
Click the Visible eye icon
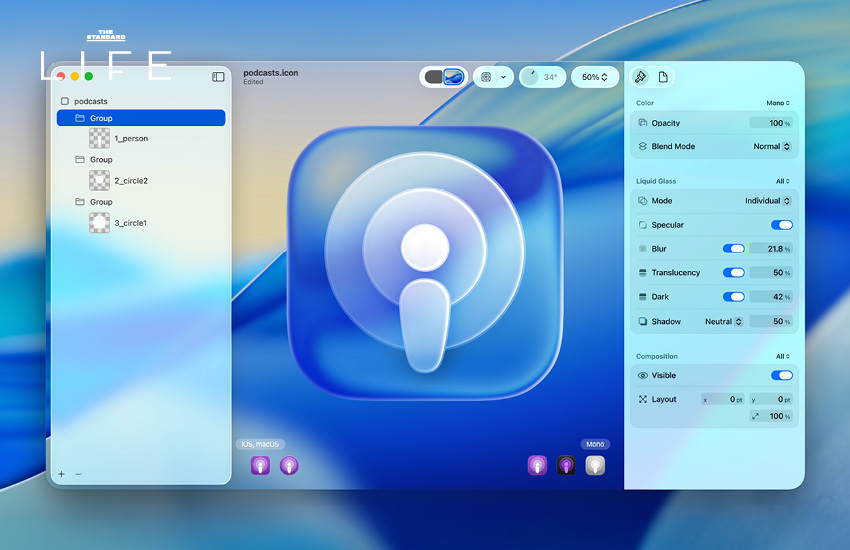(642, 375)
